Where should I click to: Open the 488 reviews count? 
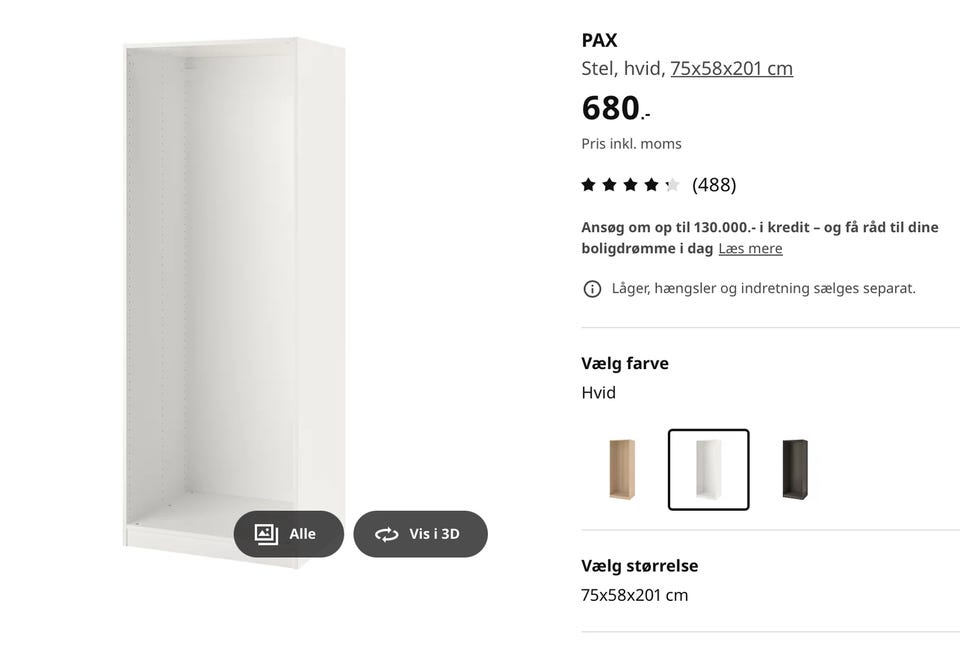point(714,185)
